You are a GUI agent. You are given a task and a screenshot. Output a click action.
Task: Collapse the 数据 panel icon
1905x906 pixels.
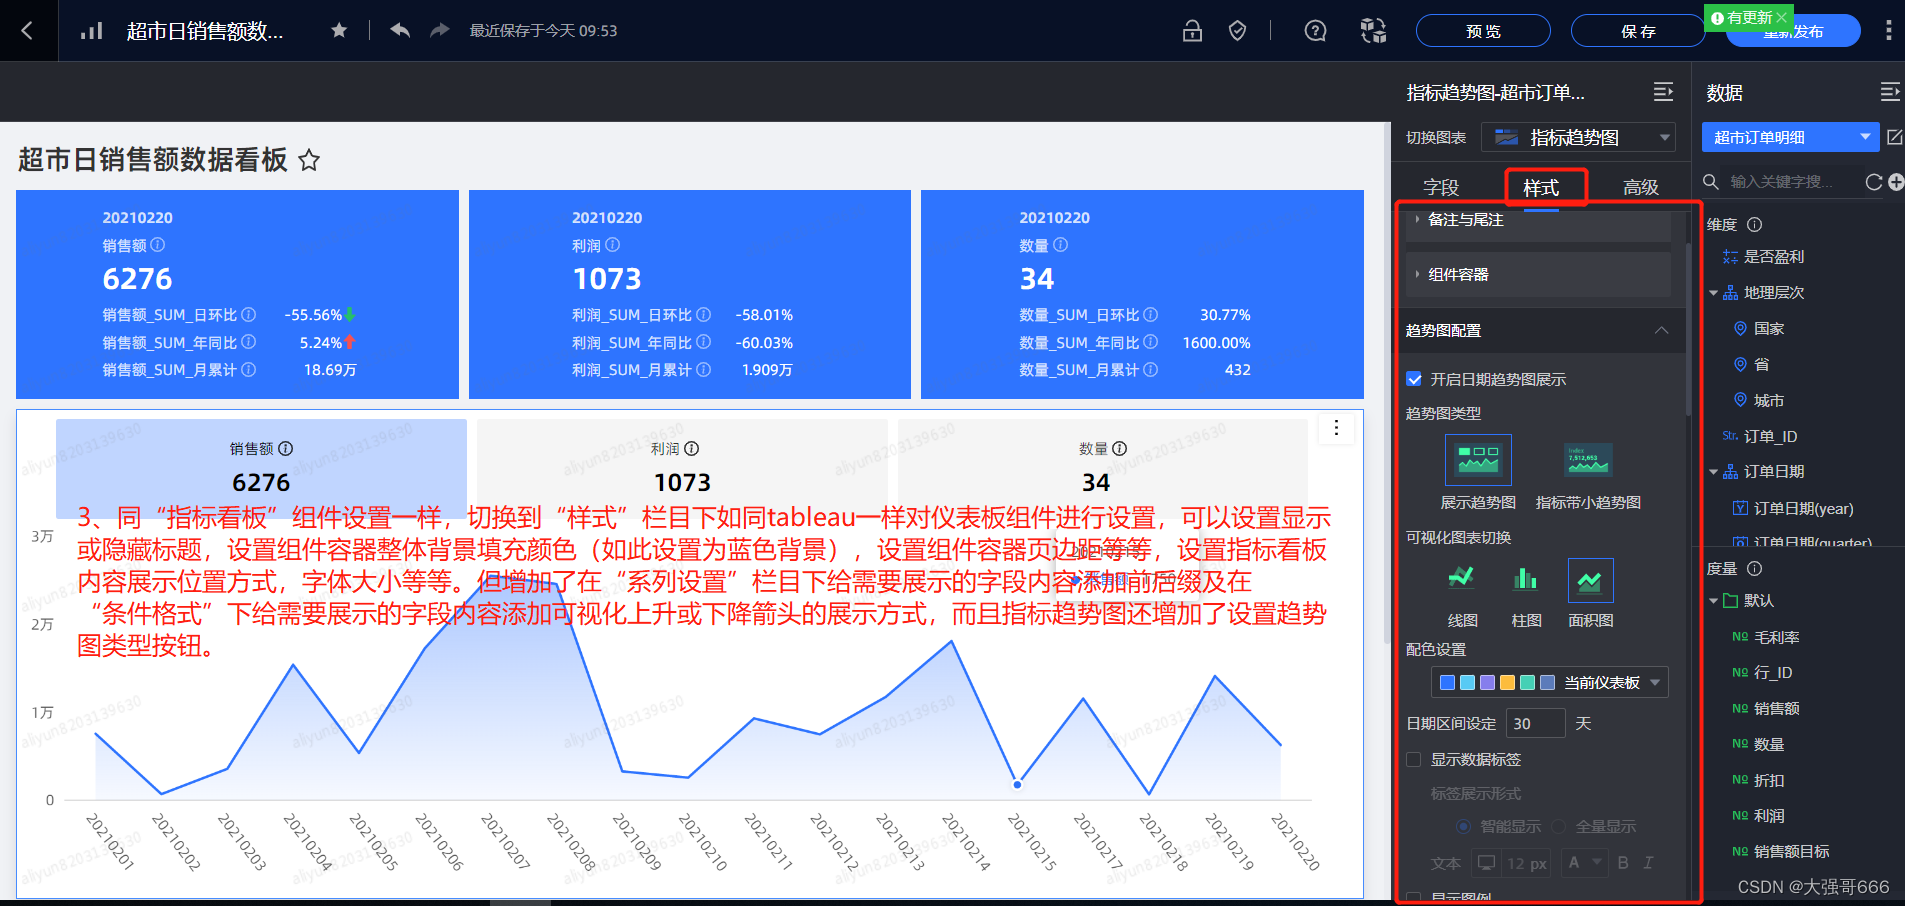click(x=1890, y=92)
